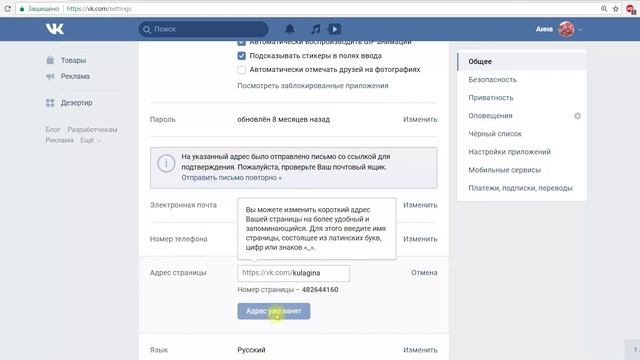Open the notifications bell icon
This screenshot has height=360, width=640.
(290, 29)
